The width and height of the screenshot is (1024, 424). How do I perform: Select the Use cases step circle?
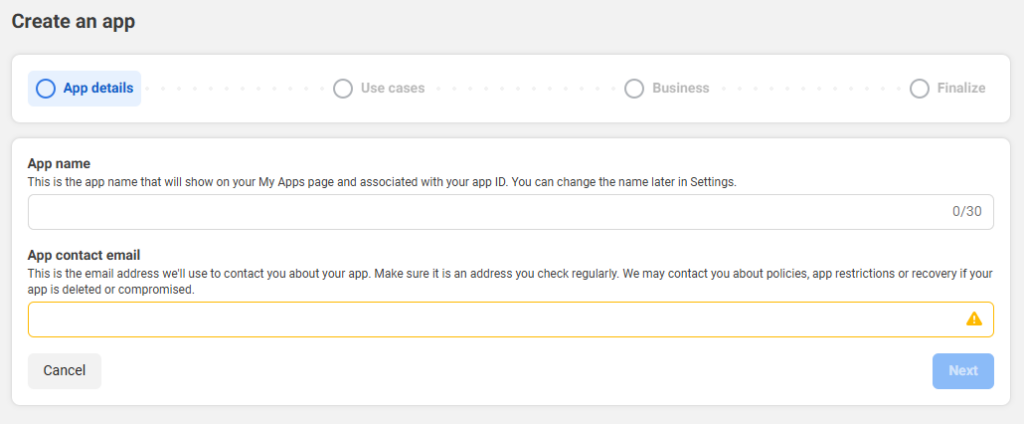(343, 88)
